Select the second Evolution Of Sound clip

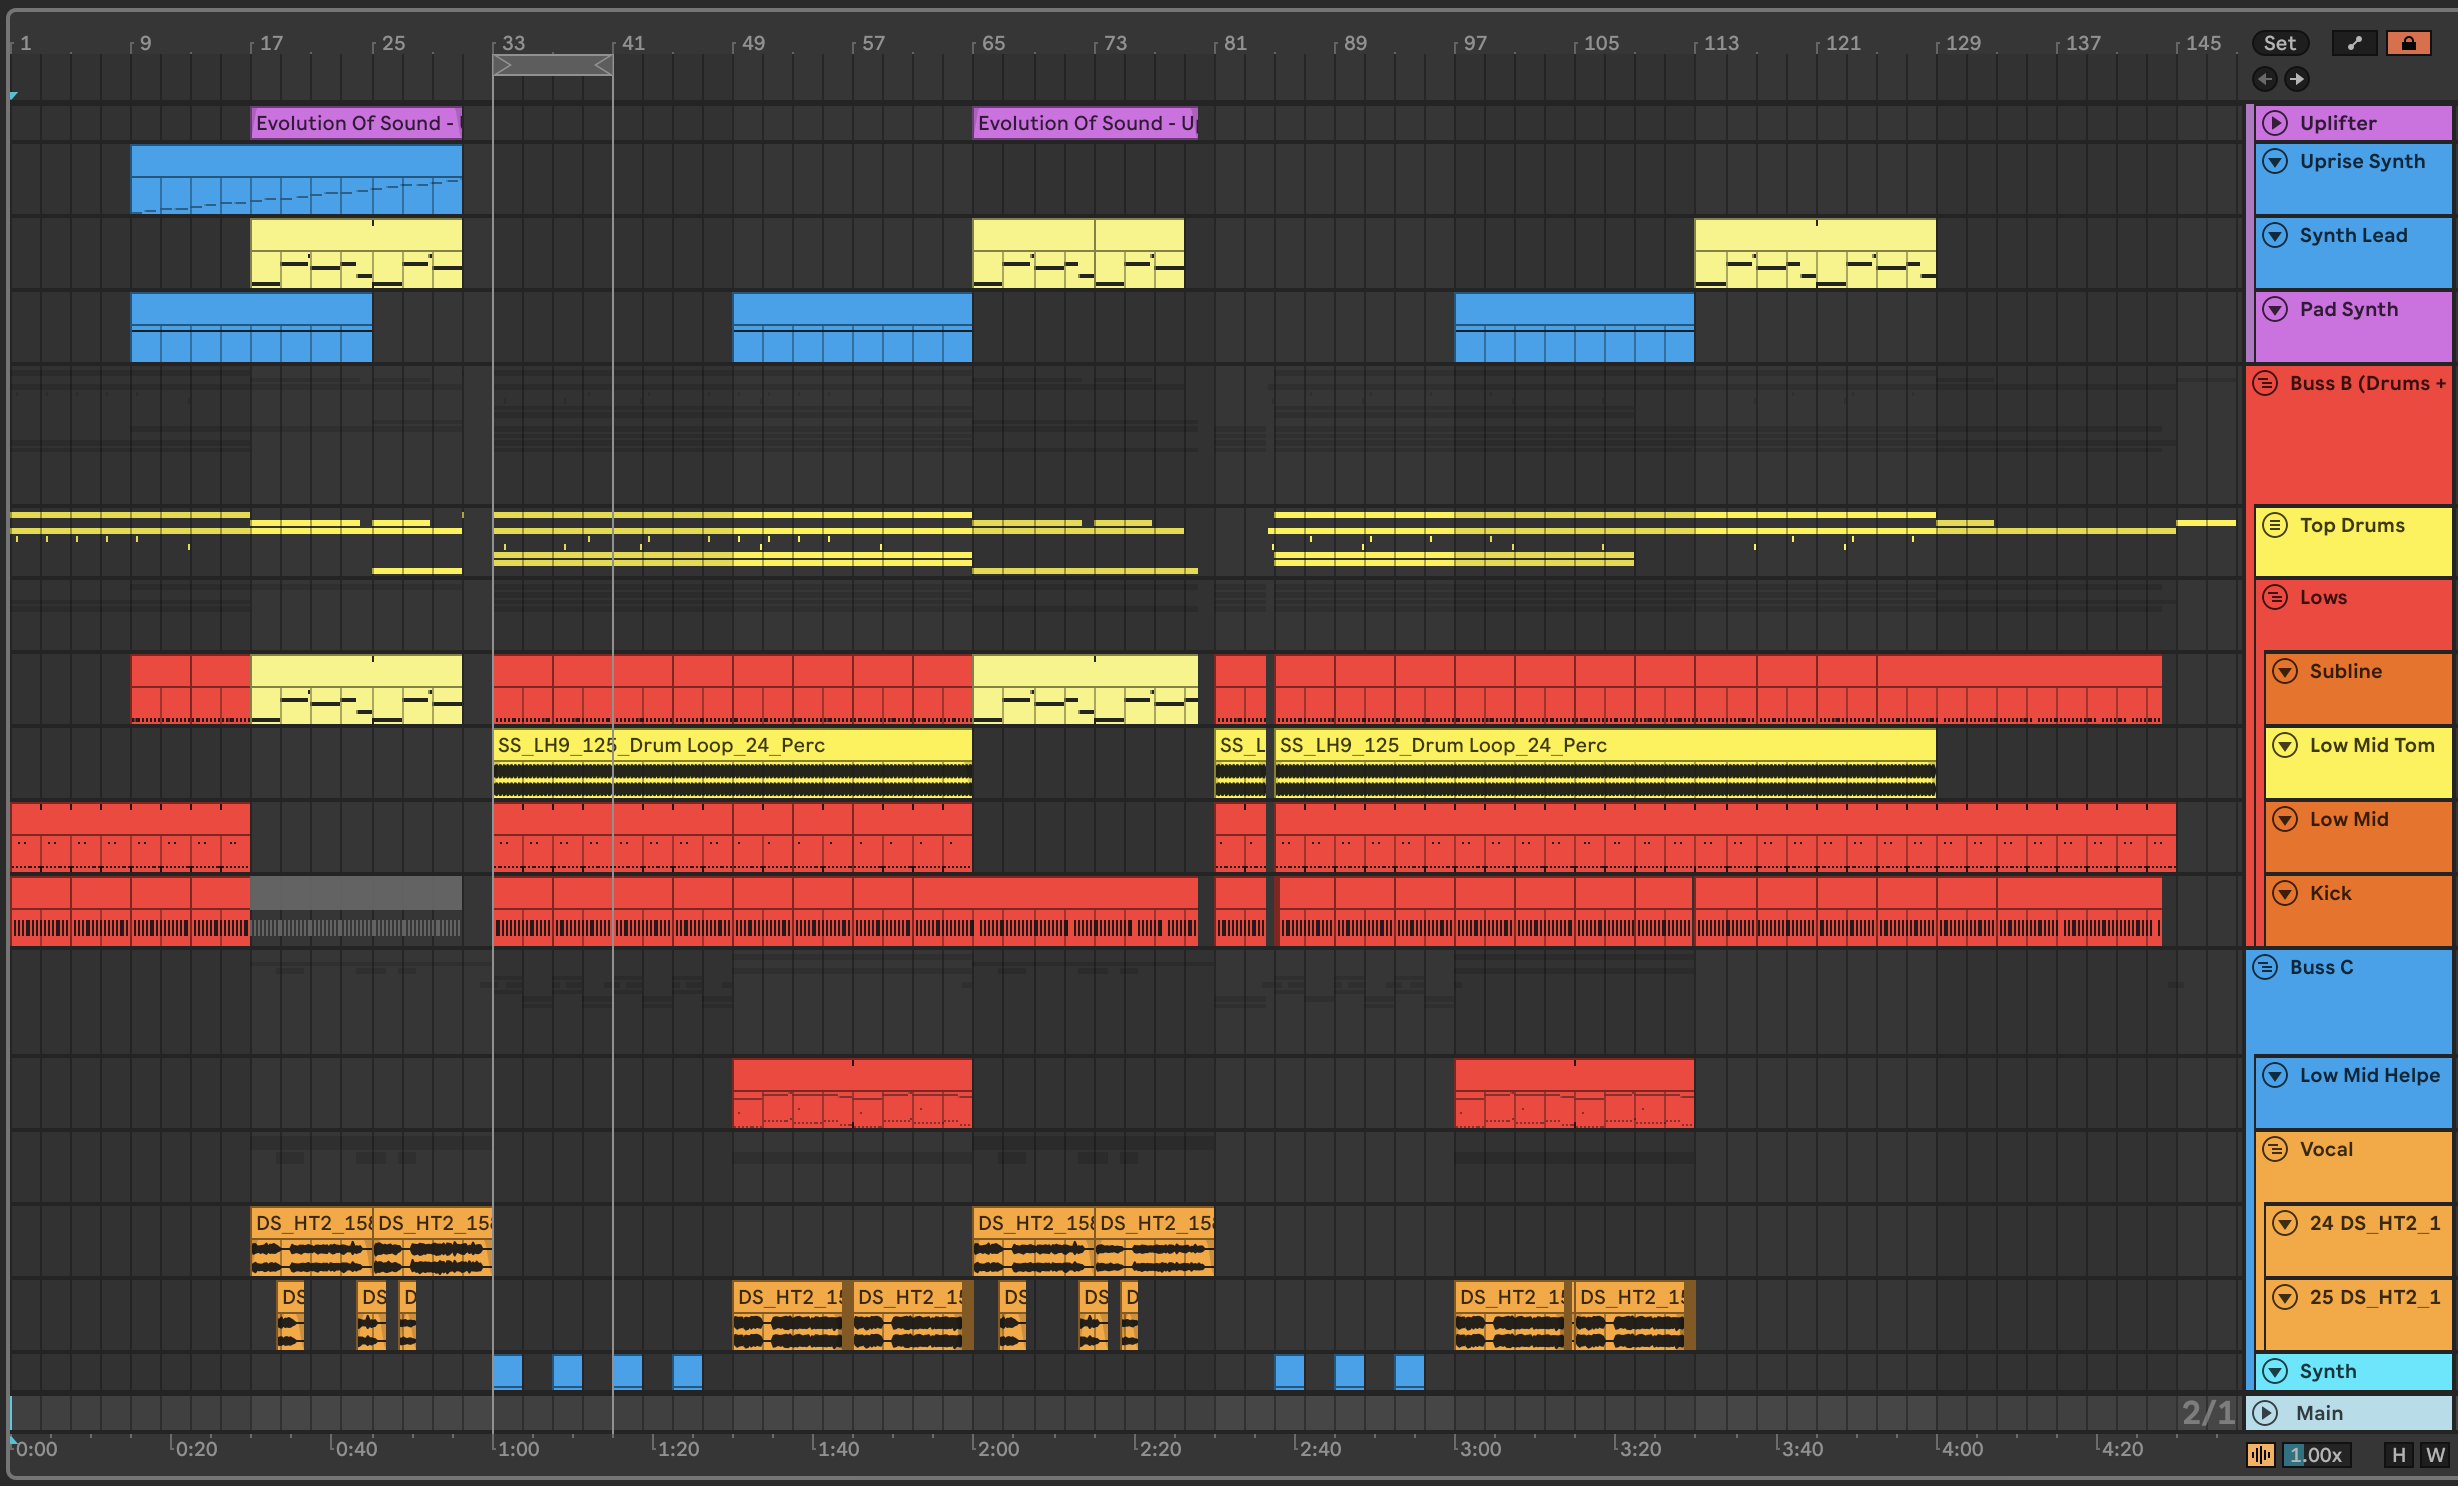1085,123
